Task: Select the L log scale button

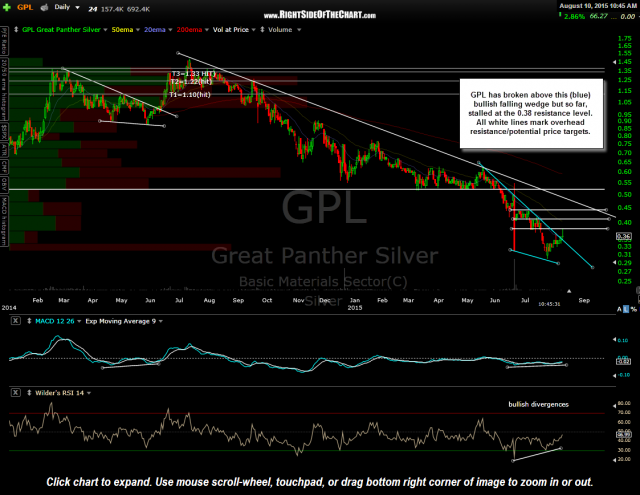Action: pyautogui.click(x=626, y=309)
